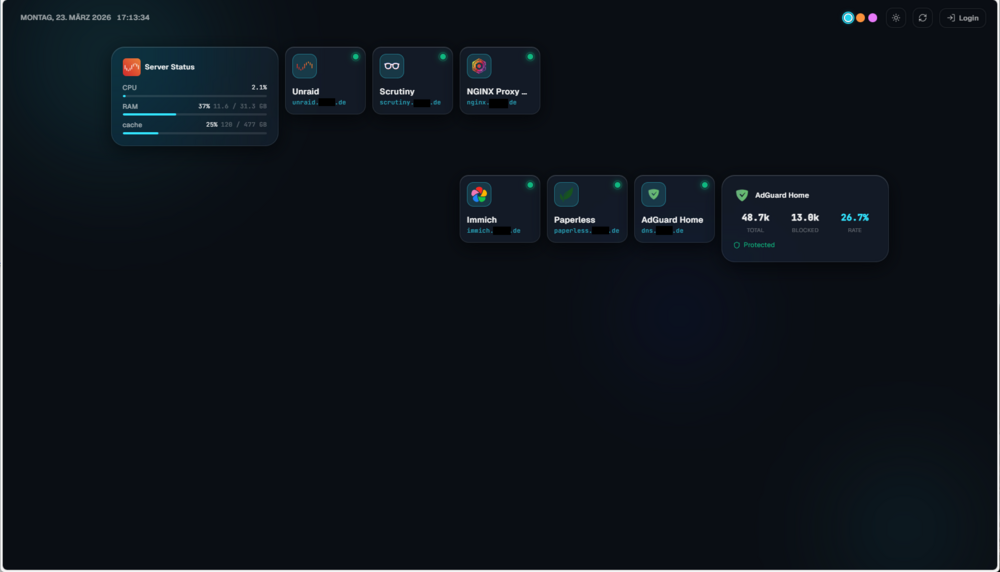Click the NGINX Proxy Manager hexagon icon
Image resolution: width=1000 pixels, height=572 pixels.
tap(479, 66)
